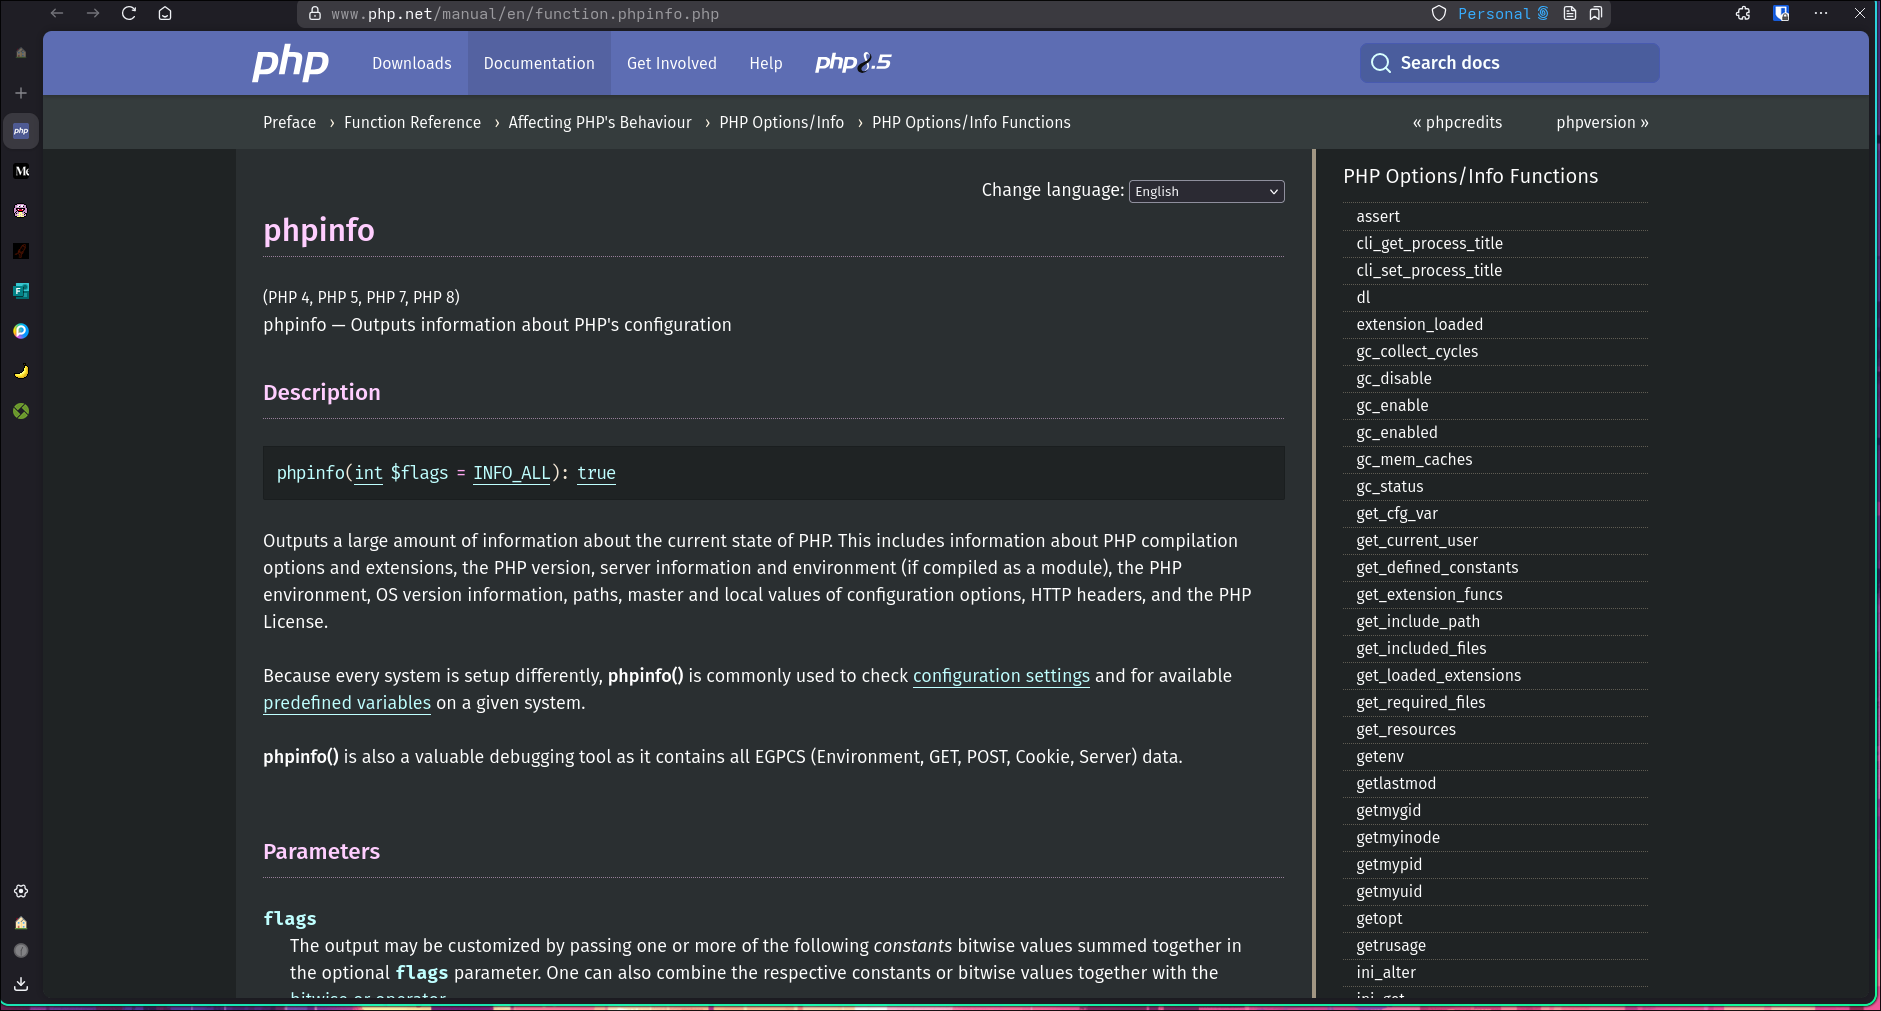1881x1011 pixels.
Task: Go to previous page phpcredits
Action: tap(1457, 122)
